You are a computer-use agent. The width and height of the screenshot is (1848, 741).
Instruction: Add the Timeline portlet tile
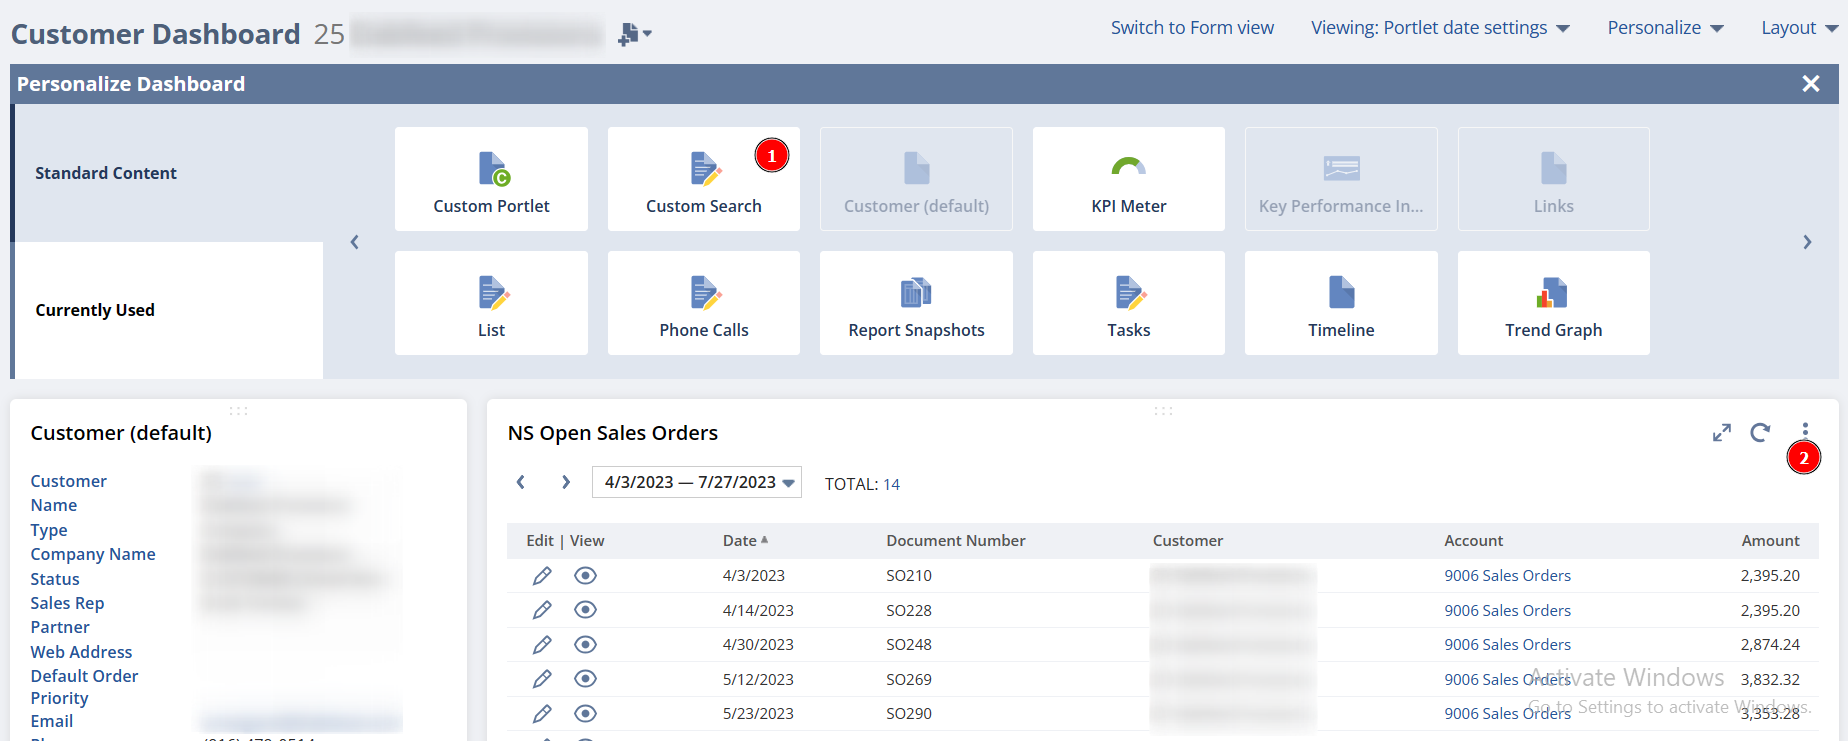[1341, 303]
